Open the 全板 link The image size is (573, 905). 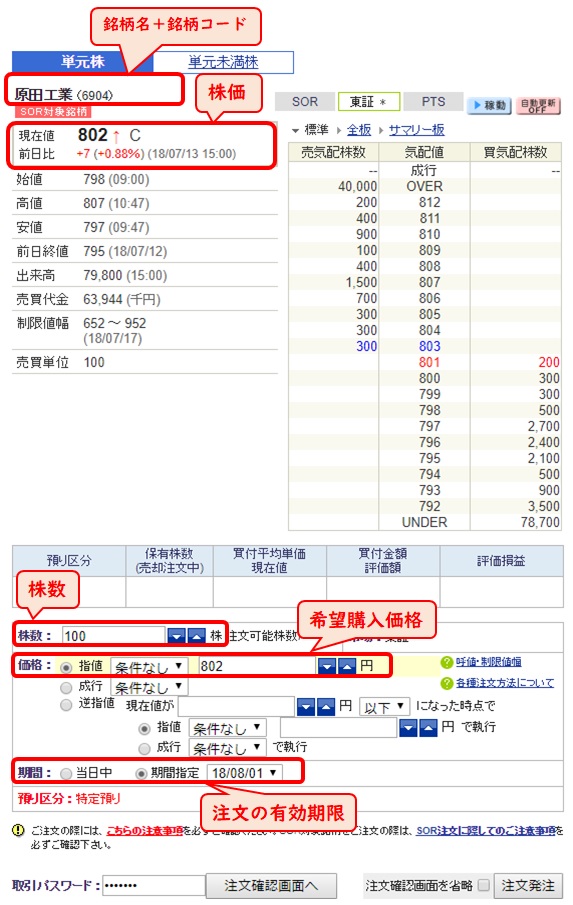[x=358, y=130]
